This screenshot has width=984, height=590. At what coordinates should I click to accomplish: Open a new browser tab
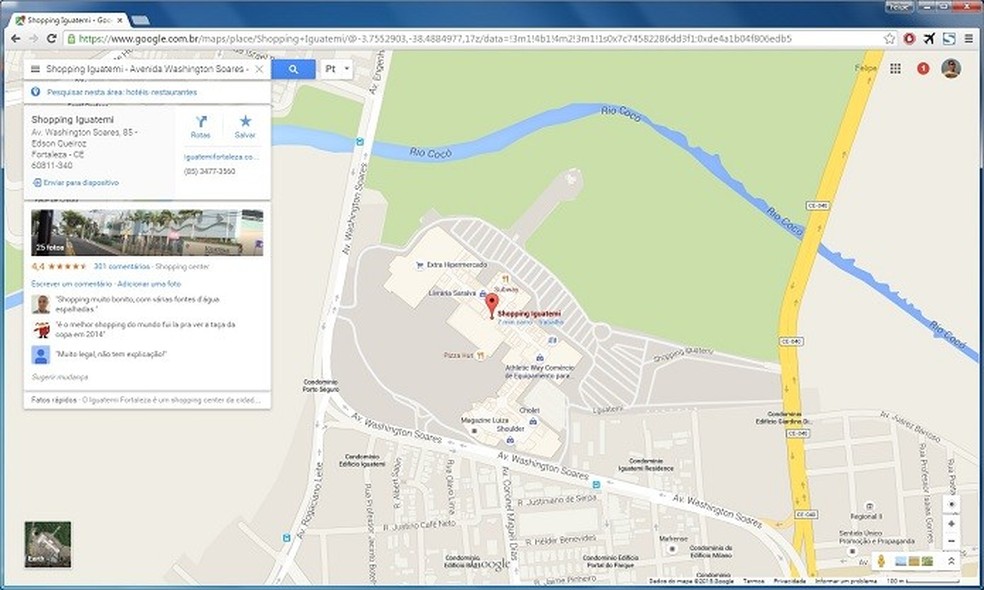[141, 20]
